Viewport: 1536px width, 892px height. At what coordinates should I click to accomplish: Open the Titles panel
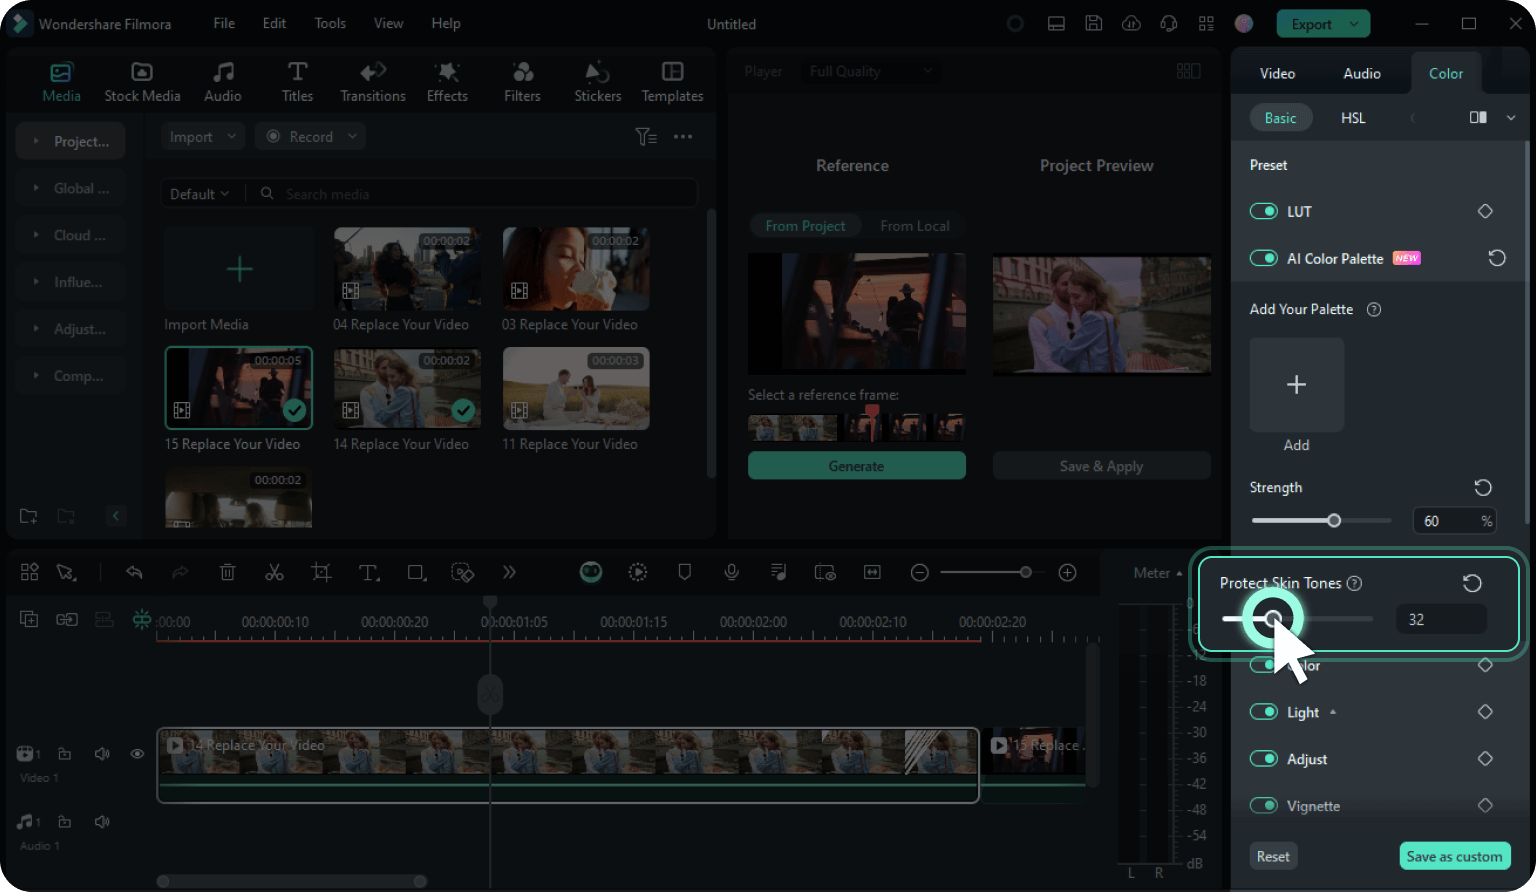point(297,82)
